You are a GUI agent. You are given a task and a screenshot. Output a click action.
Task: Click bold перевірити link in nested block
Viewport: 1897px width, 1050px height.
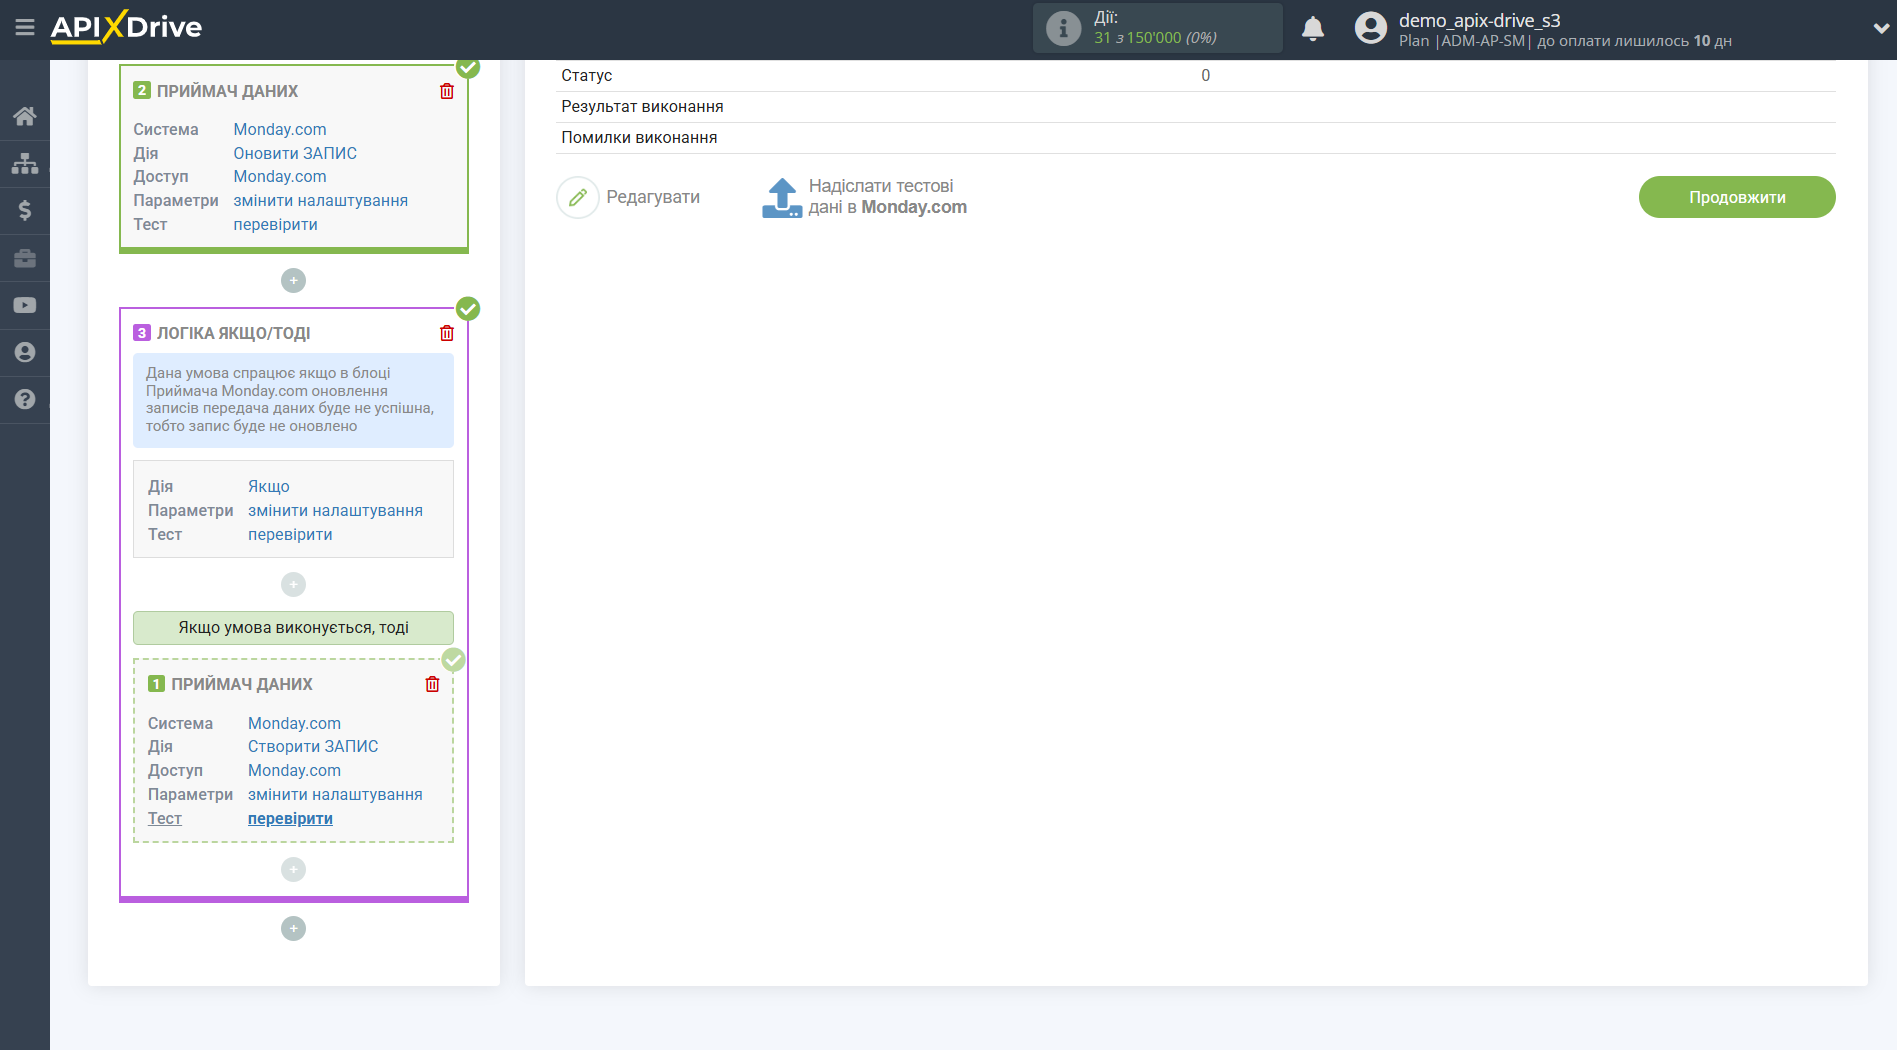coord(290,818)
